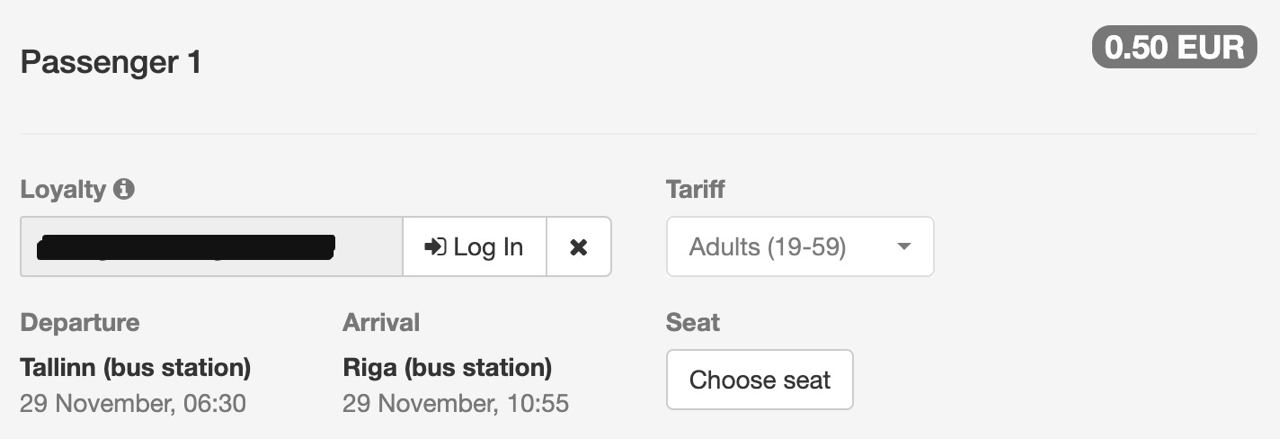Click the Passenger 1 heading
Image resolution: width=1280 pixels, height=439 pixels.
coord(111,62)
